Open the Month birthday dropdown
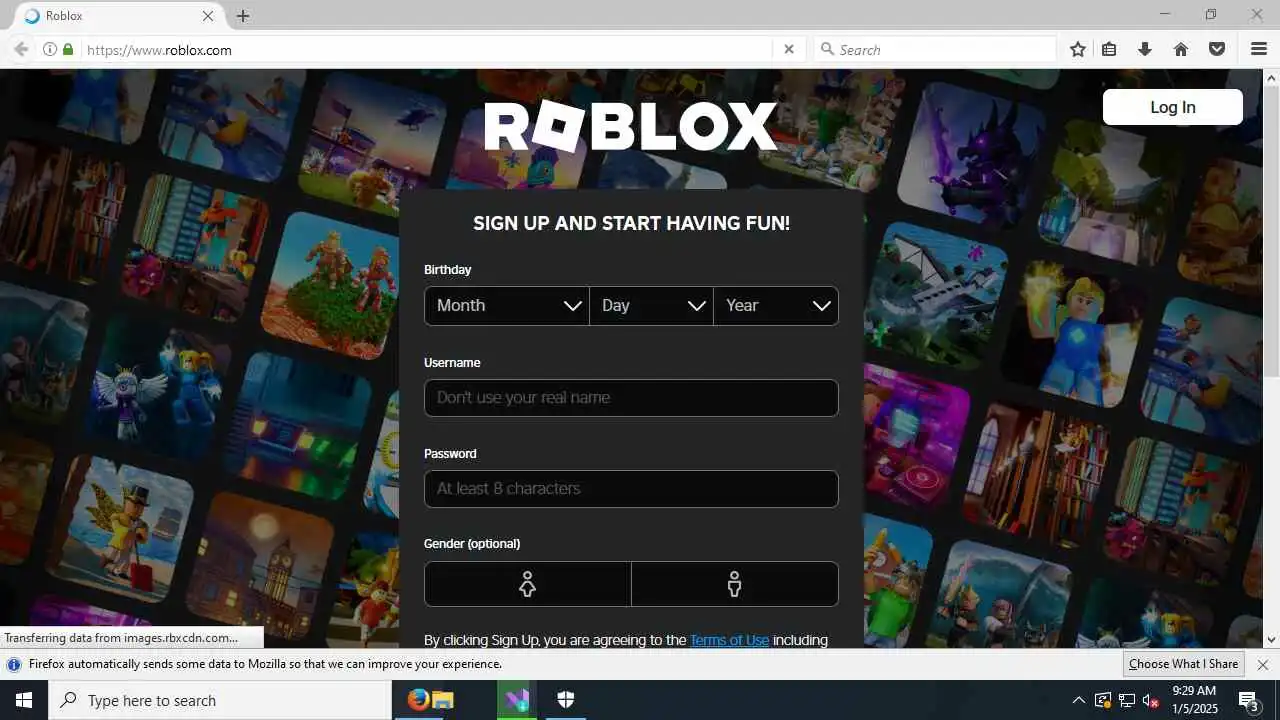1280x720 pixels. pyautogui.click(x=507, y=306)
